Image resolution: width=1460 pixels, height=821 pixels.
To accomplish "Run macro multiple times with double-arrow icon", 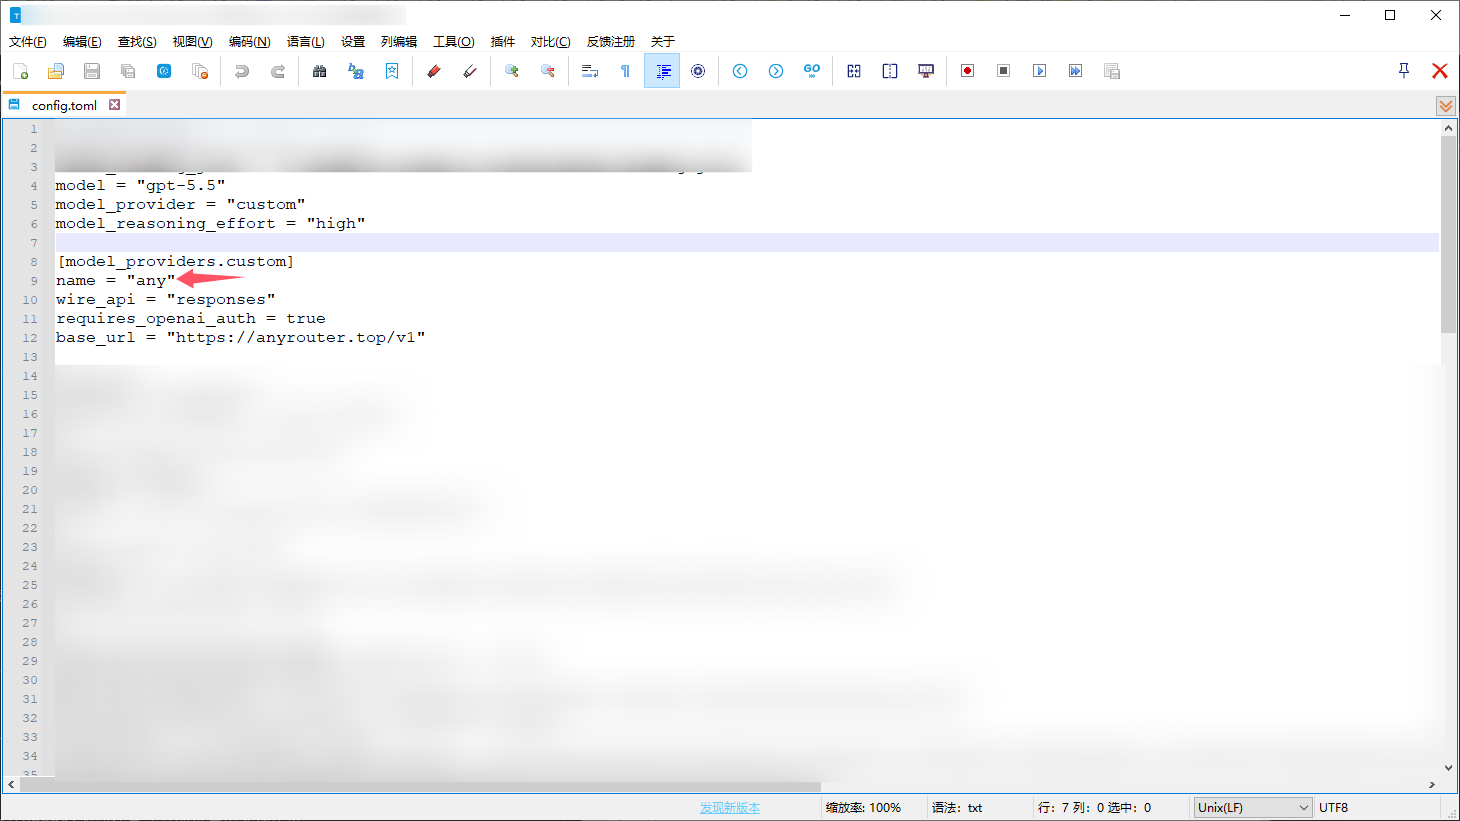I will coord(1076,71).
